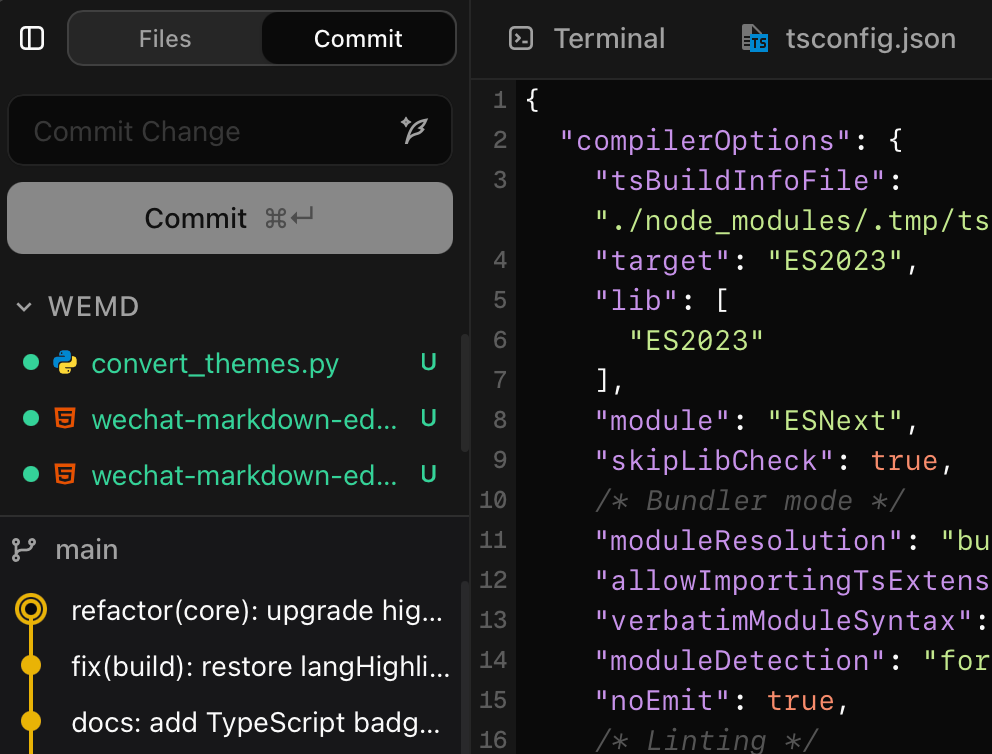Click the HTML5 icon on first wechat-markdown file
The width and height of the screenshot is (992, 754).
tap(64, 419)
